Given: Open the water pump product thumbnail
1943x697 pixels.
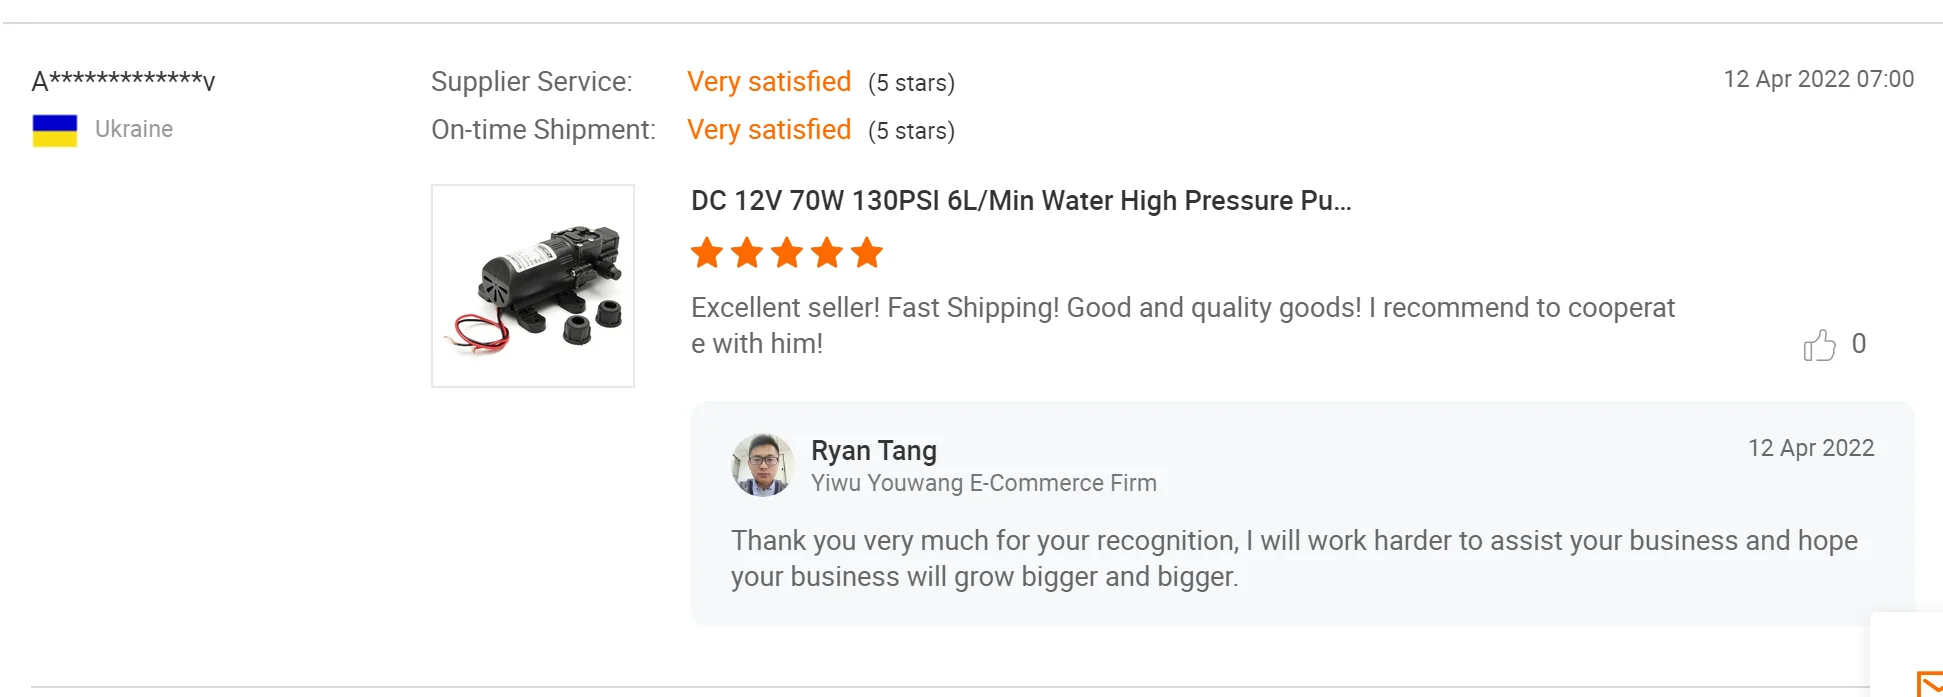Looking at the screenshot, I should [x=533, y=286].
